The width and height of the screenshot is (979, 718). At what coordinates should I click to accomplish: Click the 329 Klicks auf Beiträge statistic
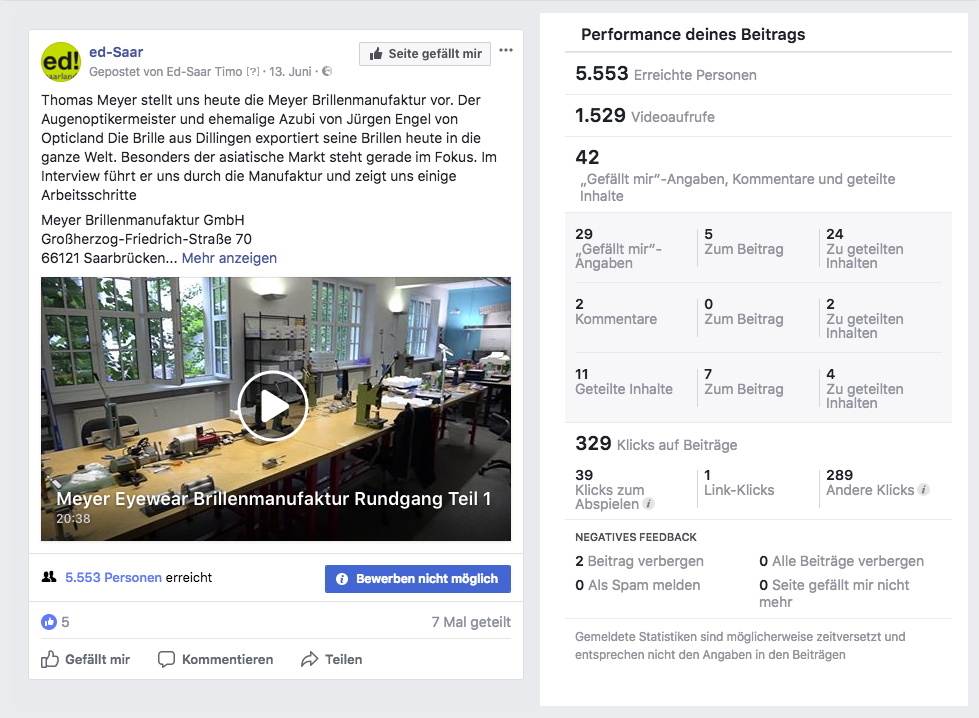(x=656, y=444)
